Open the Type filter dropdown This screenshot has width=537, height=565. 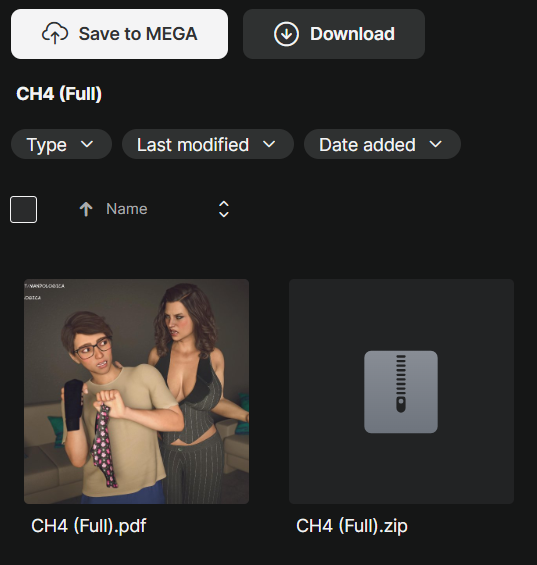coord(61,144)
